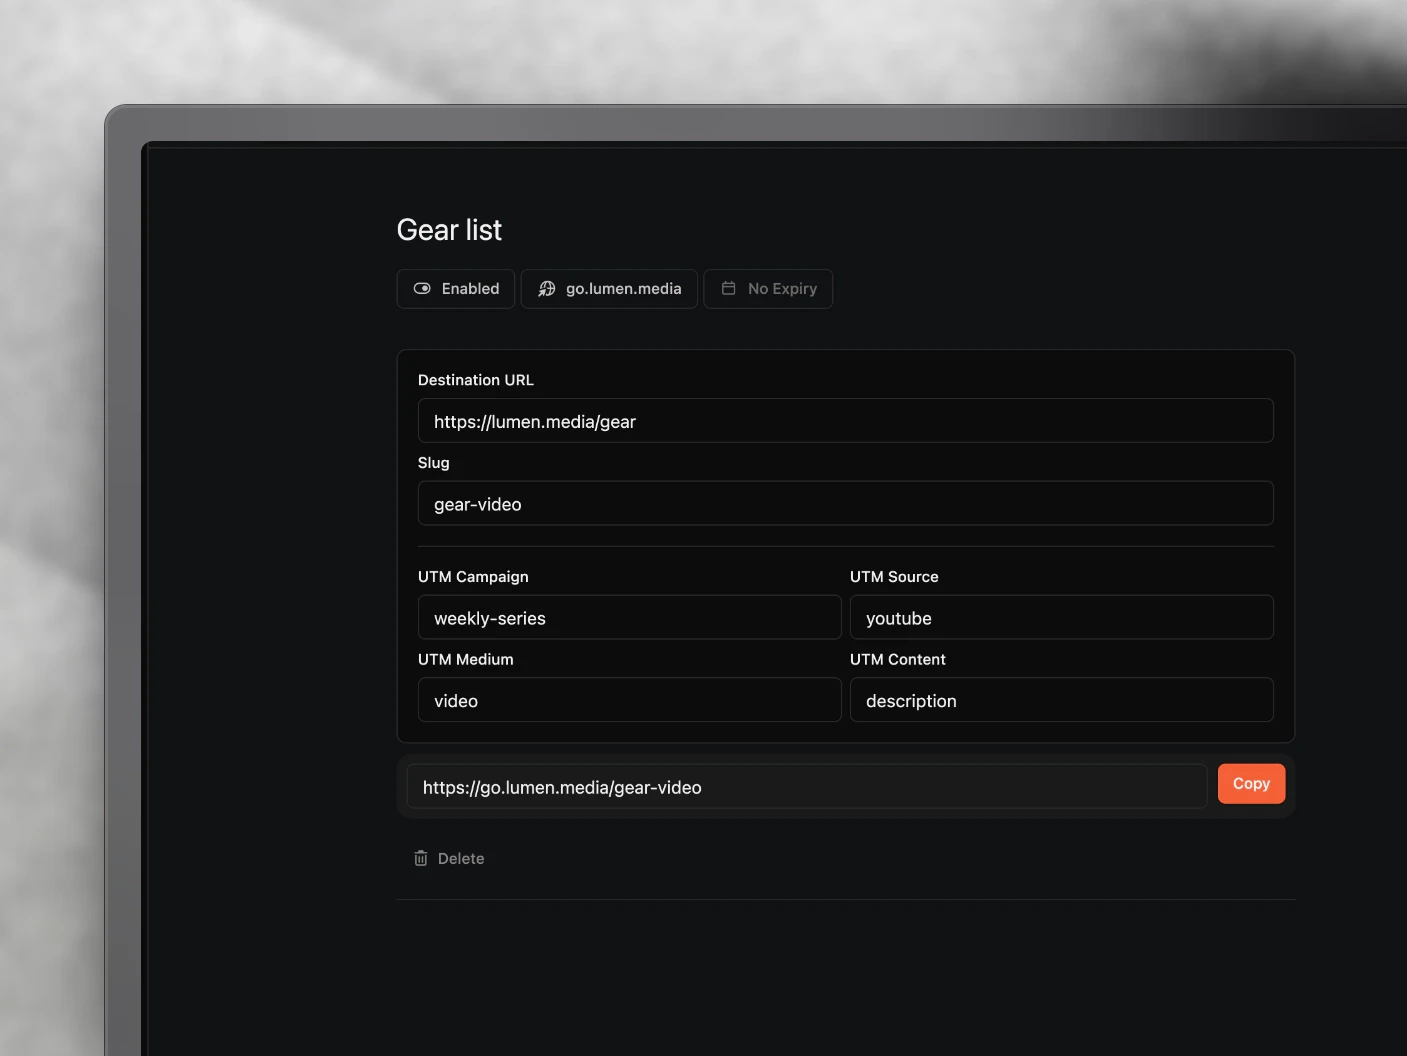The image size is (1407, 1056).
Task: Open the go.lumen.media domain selector
Action: coord(609,289)
